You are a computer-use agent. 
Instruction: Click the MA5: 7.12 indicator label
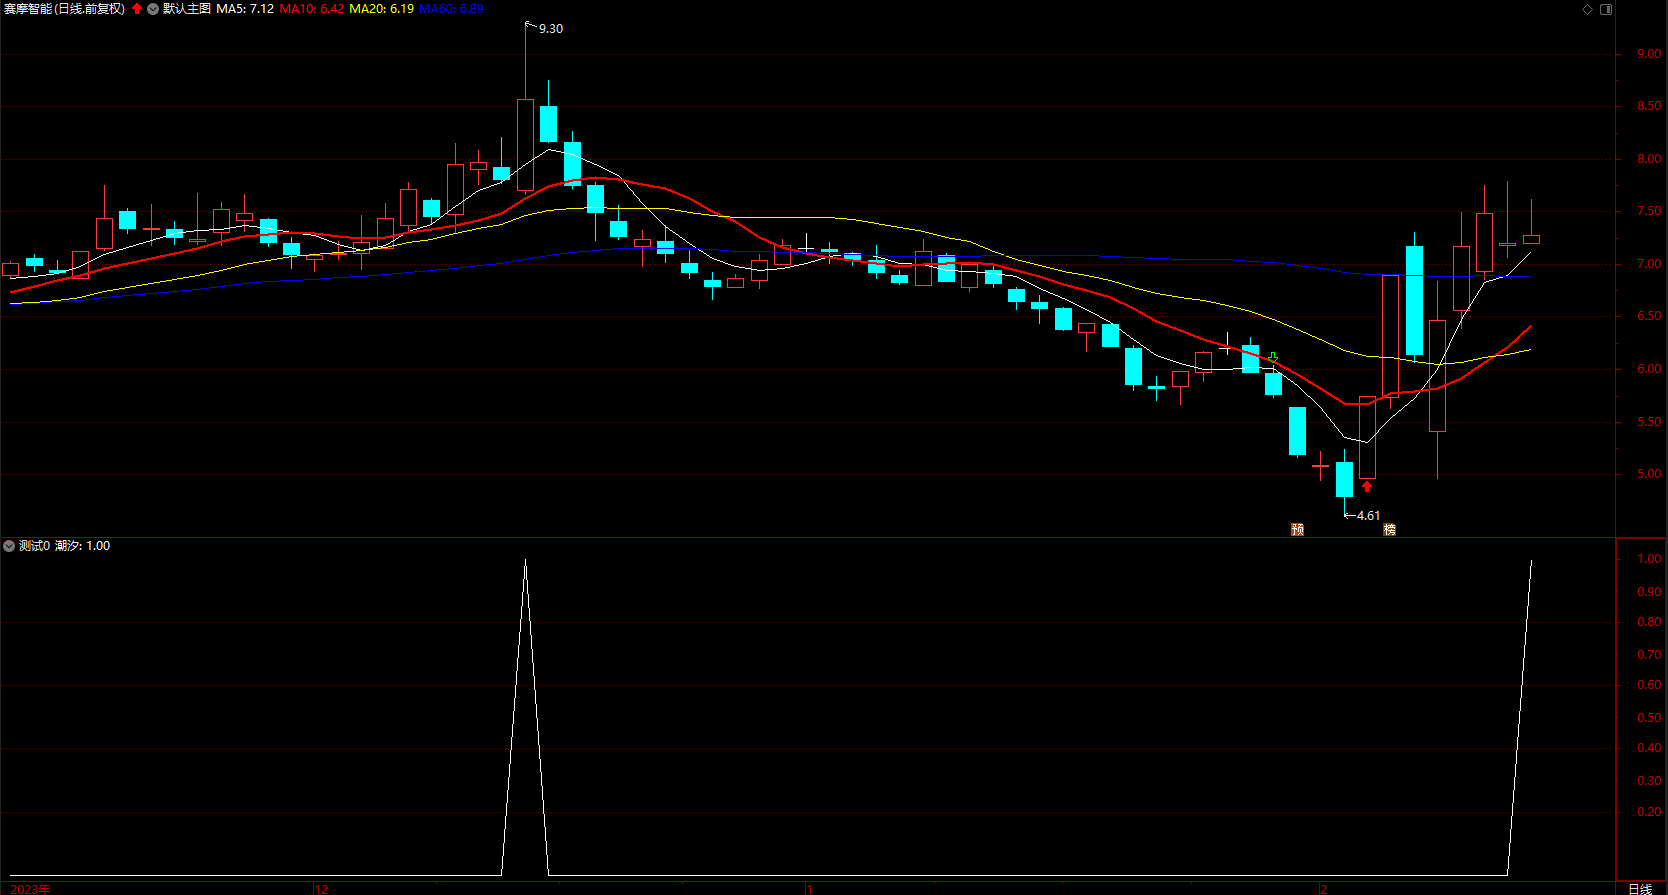tap(245, 9)
